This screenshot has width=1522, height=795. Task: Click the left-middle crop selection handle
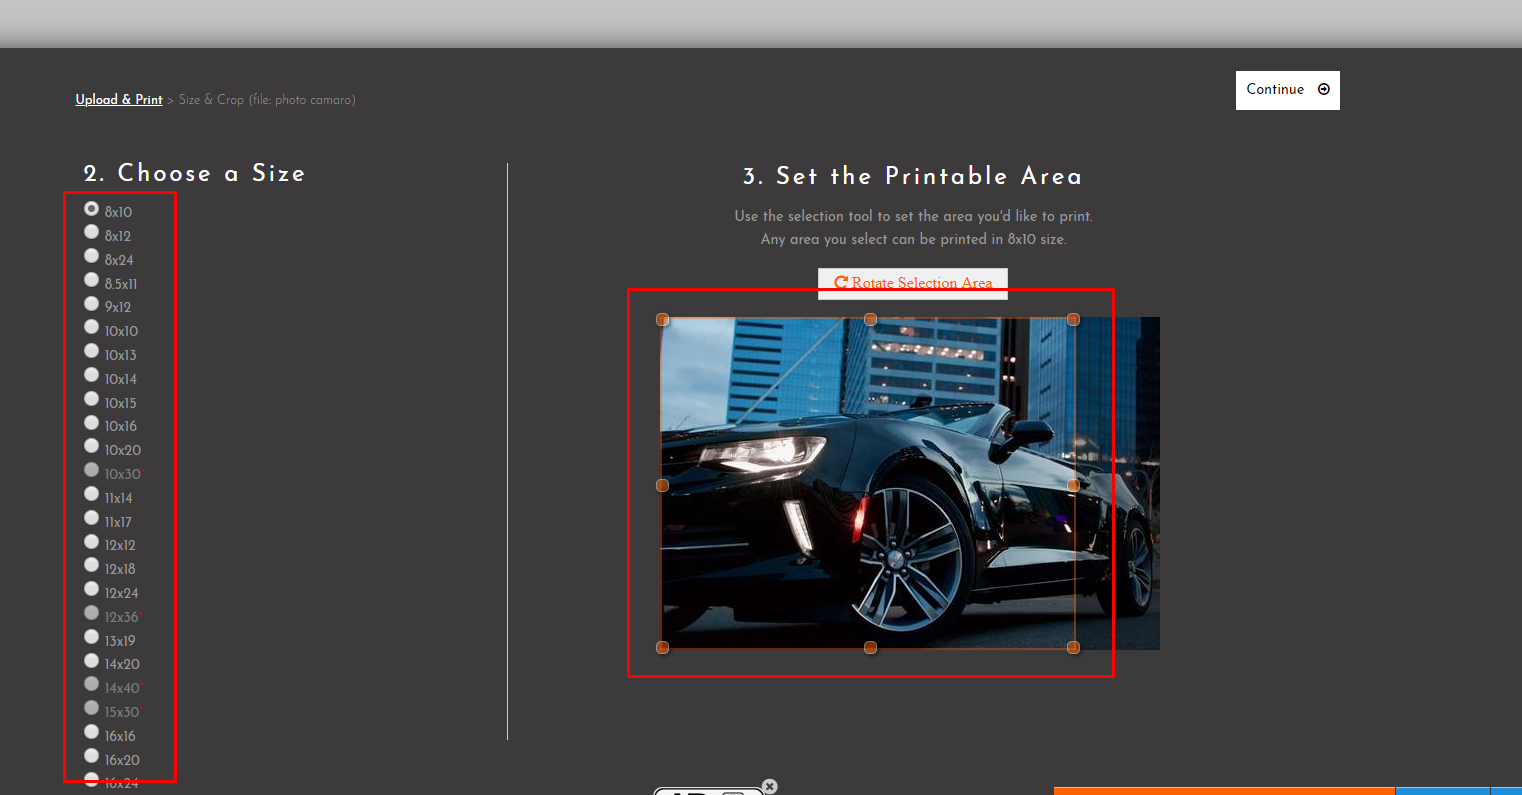pyautogui.click(x=662, y=486)
